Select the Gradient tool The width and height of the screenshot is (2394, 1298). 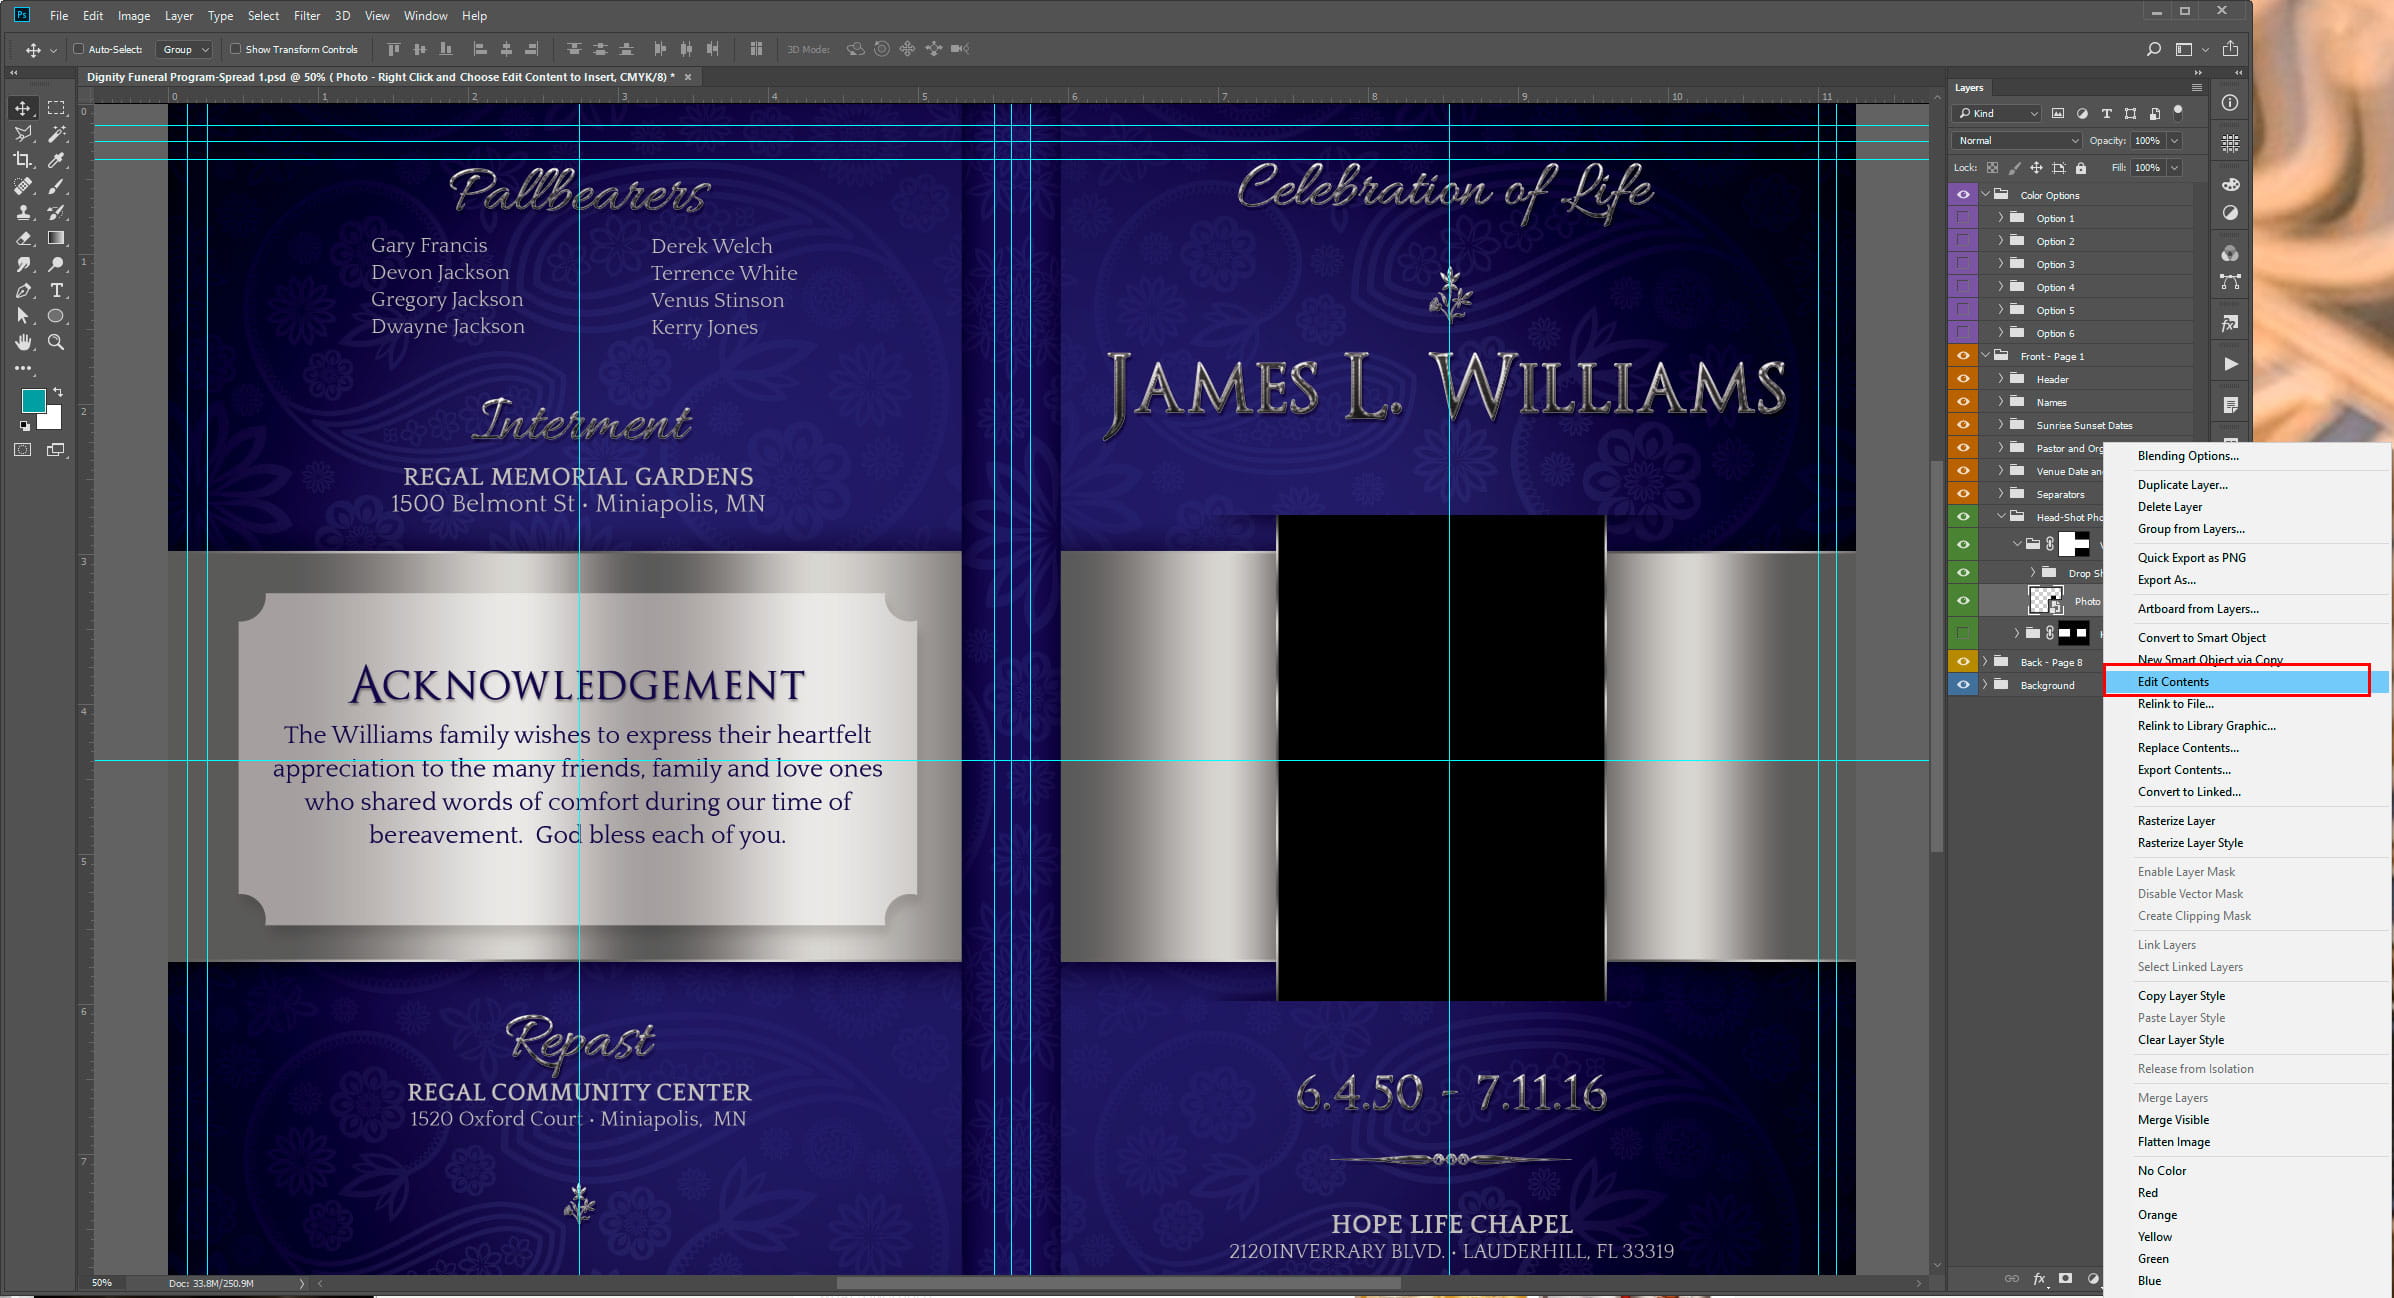pos(57,238)
